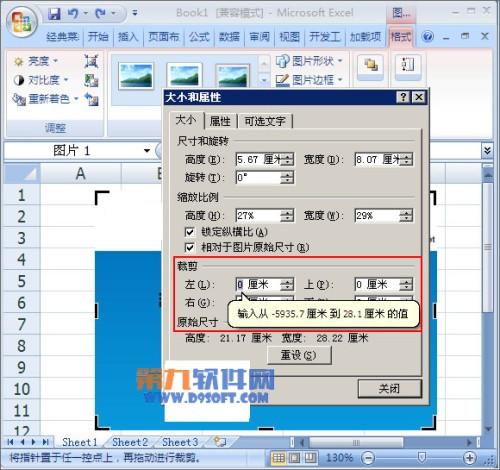
Task: Open the Excel help question icon
Action: tap(427, 36)
